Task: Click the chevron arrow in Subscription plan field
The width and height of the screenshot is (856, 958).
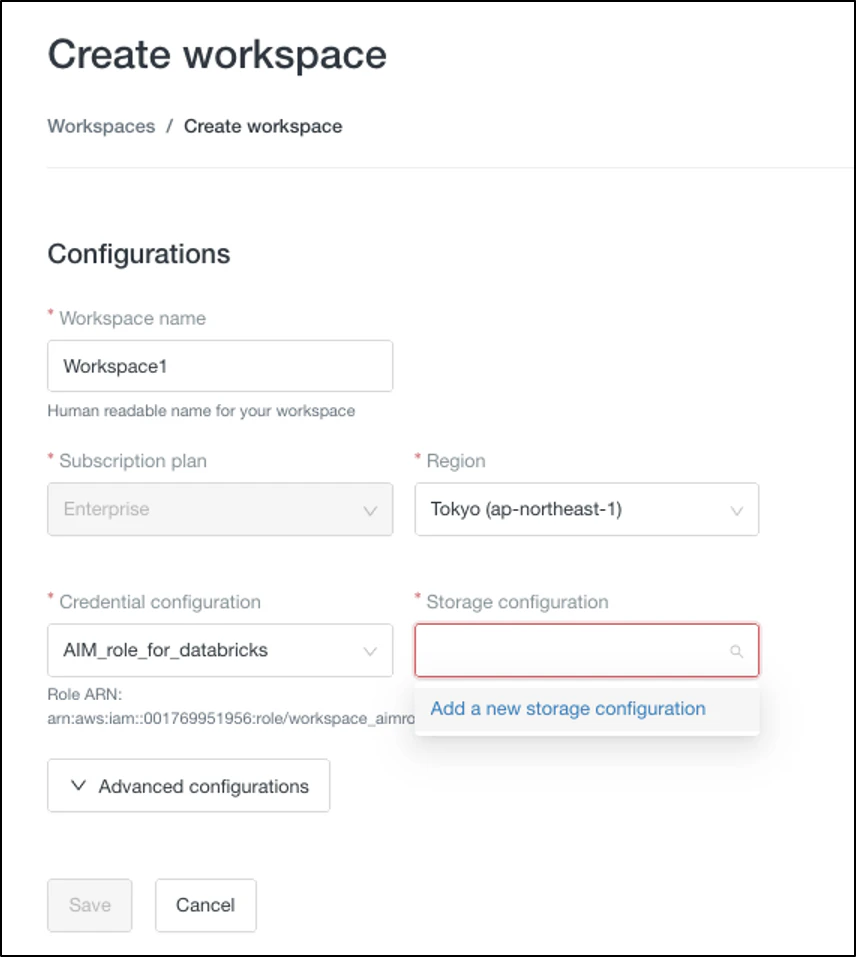Action: point(370,511)
